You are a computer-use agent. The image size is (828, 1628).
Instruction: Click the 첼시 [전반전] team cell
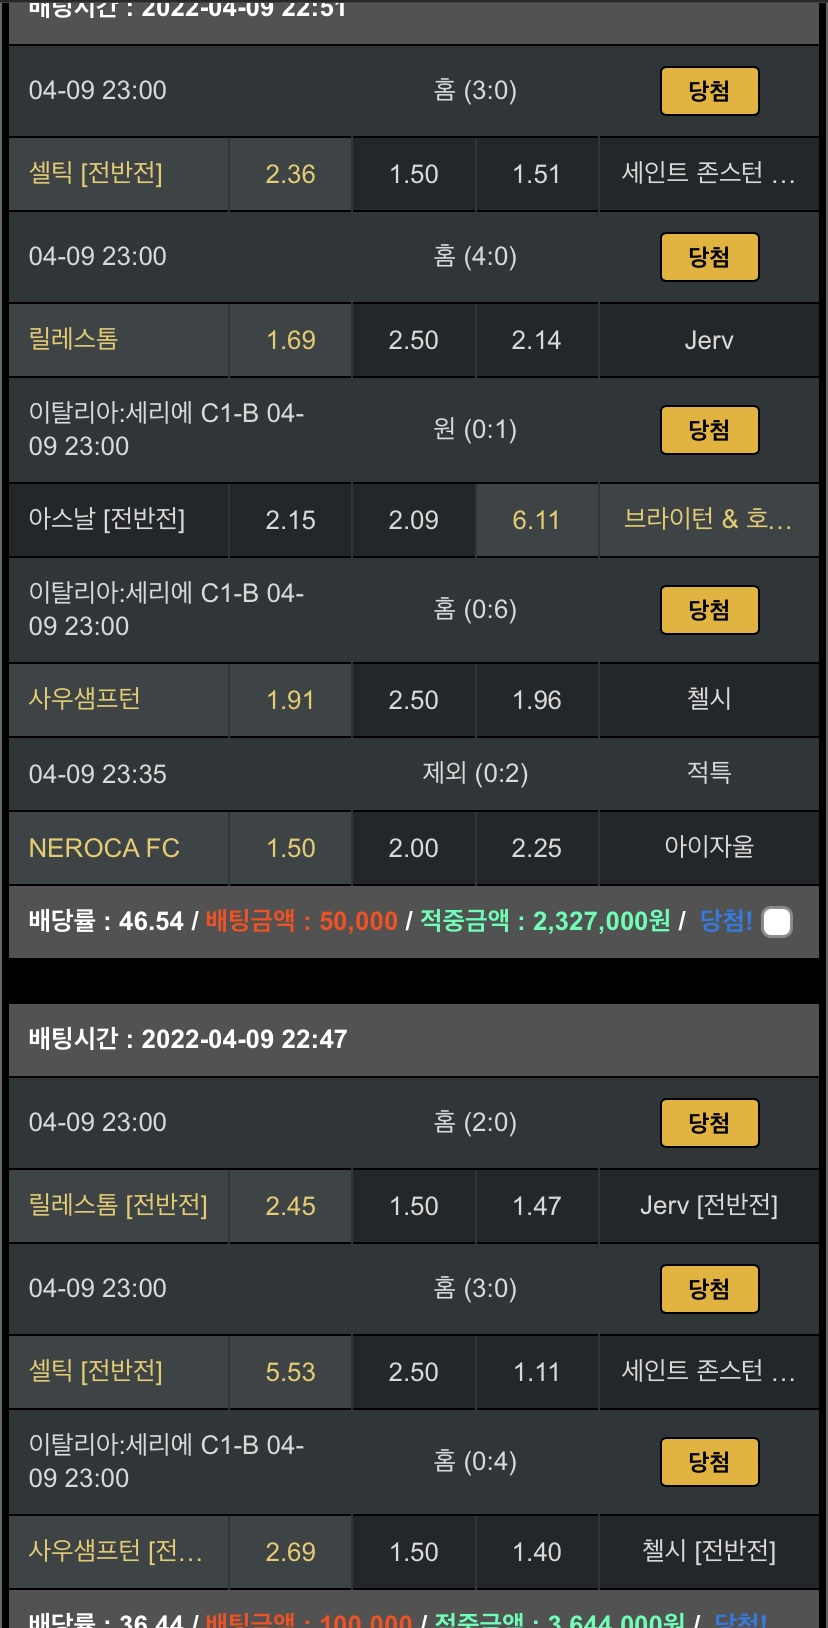point(709,1552)
